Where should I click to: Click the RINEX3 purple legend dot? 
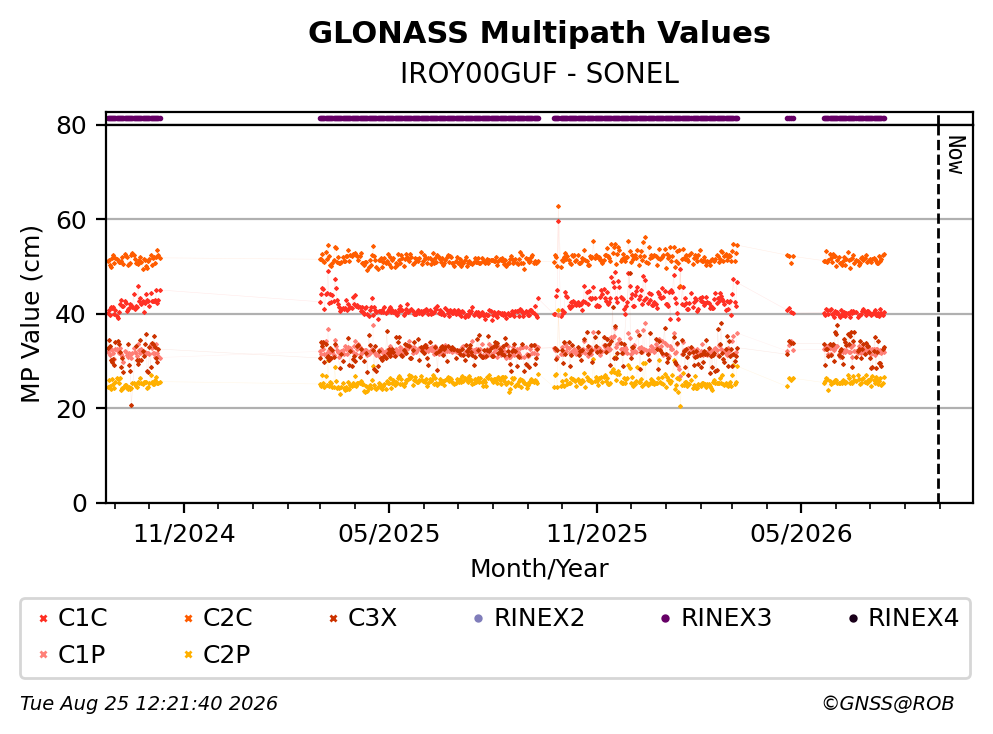666,619
